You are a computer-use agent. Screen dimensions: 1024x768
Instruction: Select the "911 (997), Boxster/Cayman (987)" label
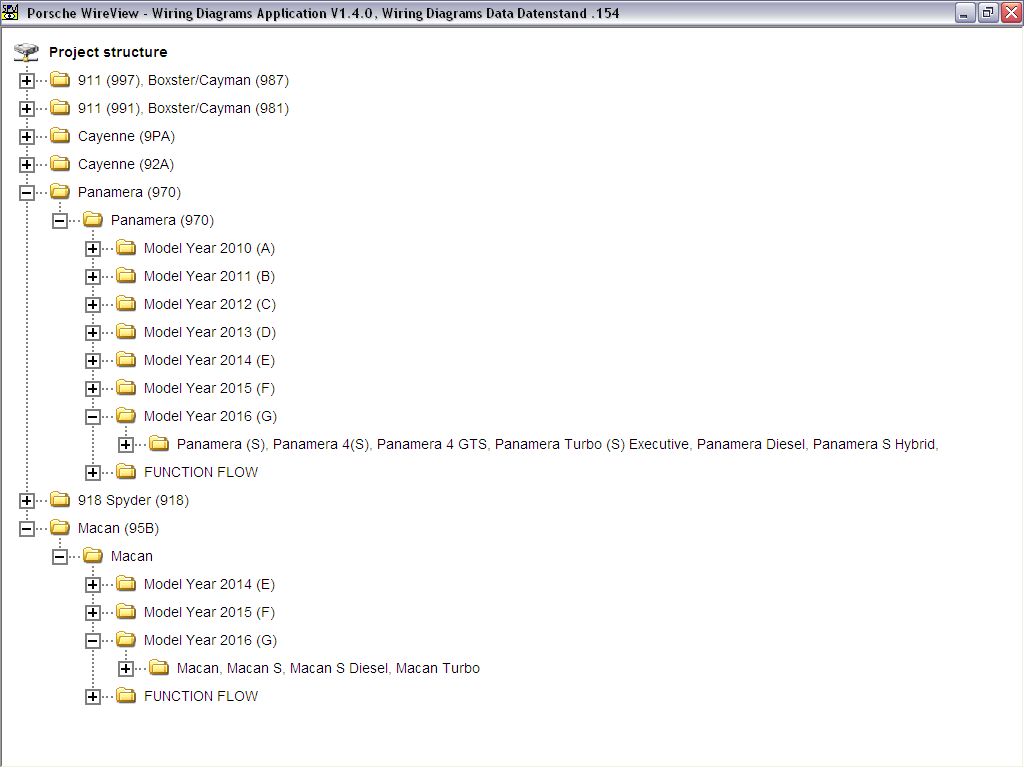coord(184,80)
